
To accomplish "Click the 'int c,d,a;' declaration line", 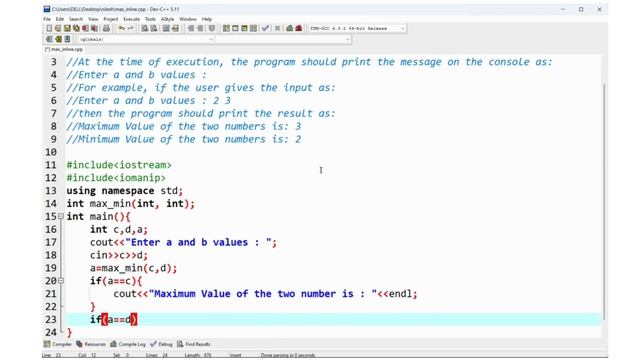I will click(119, 229).
